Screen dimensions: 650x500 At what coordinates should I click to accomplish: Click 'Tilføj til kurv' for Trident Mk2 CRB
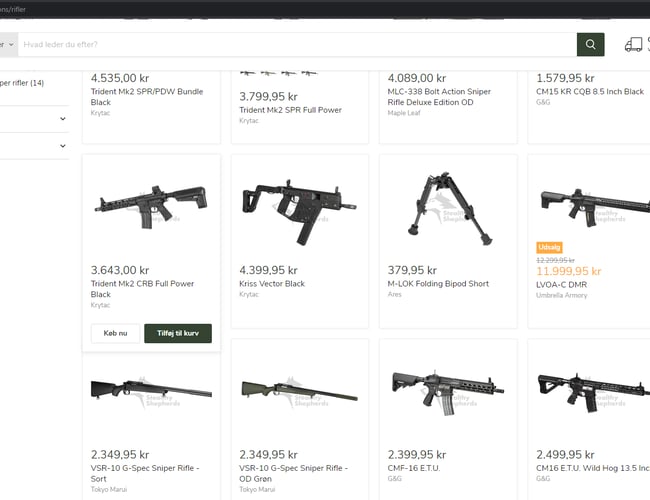[178, 333]
